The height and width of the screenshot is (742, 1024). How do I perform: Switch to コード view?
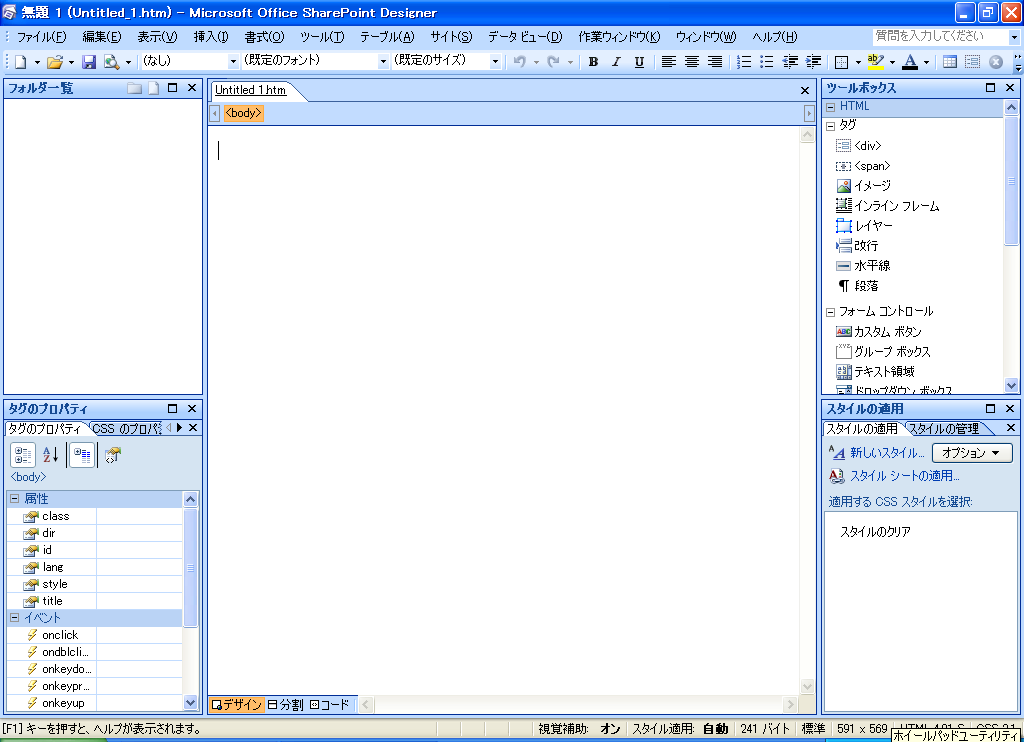pyautogui.click(x=330, y=705)
